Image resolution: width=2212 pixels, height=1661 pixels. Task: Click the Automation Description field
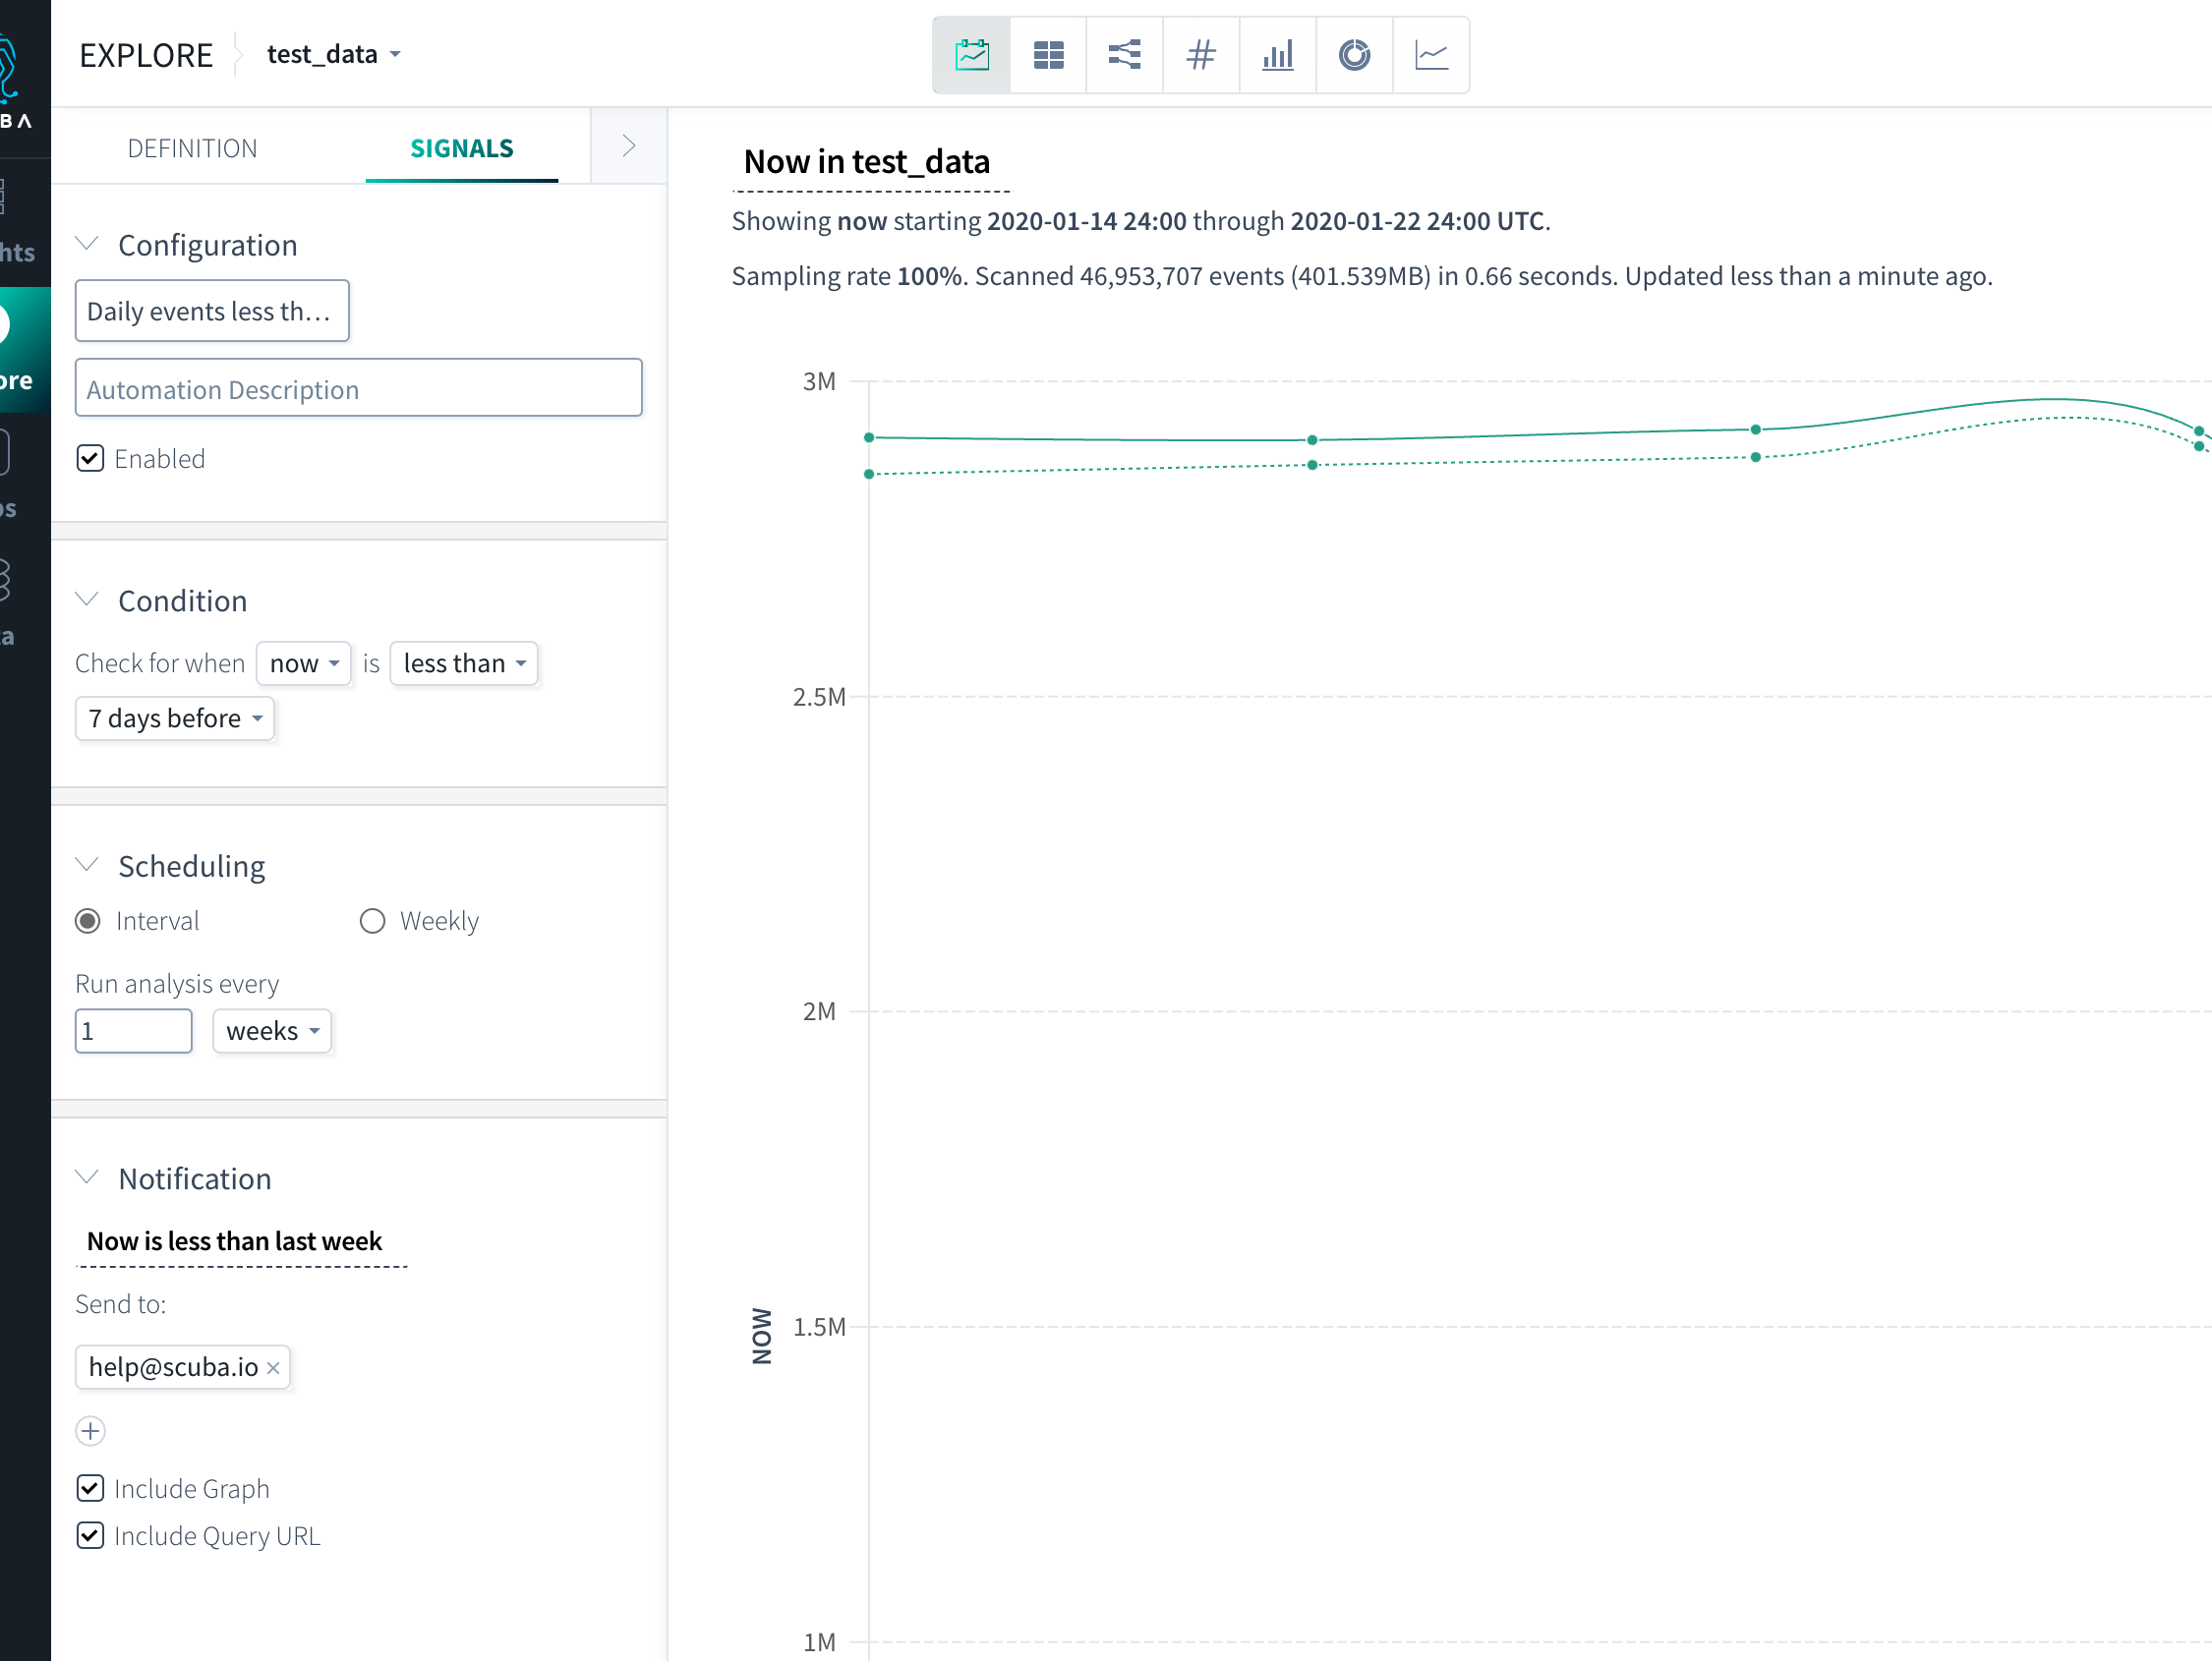click(x=359, y=388)
